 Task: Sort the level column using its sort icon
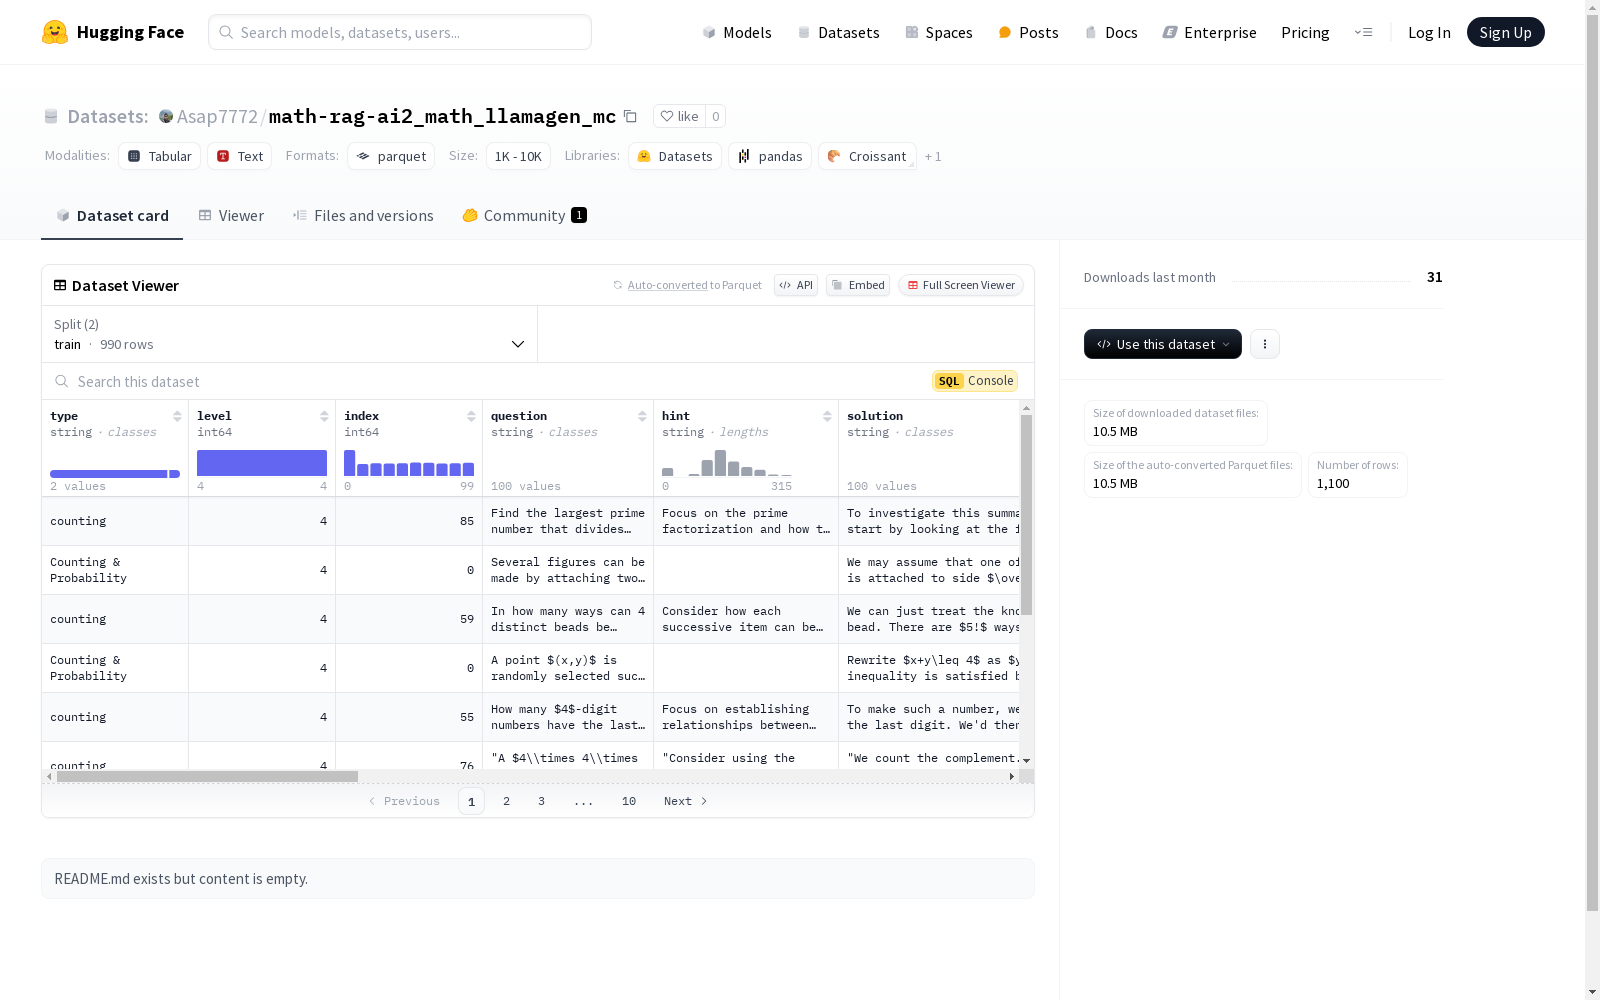[324, 416]
